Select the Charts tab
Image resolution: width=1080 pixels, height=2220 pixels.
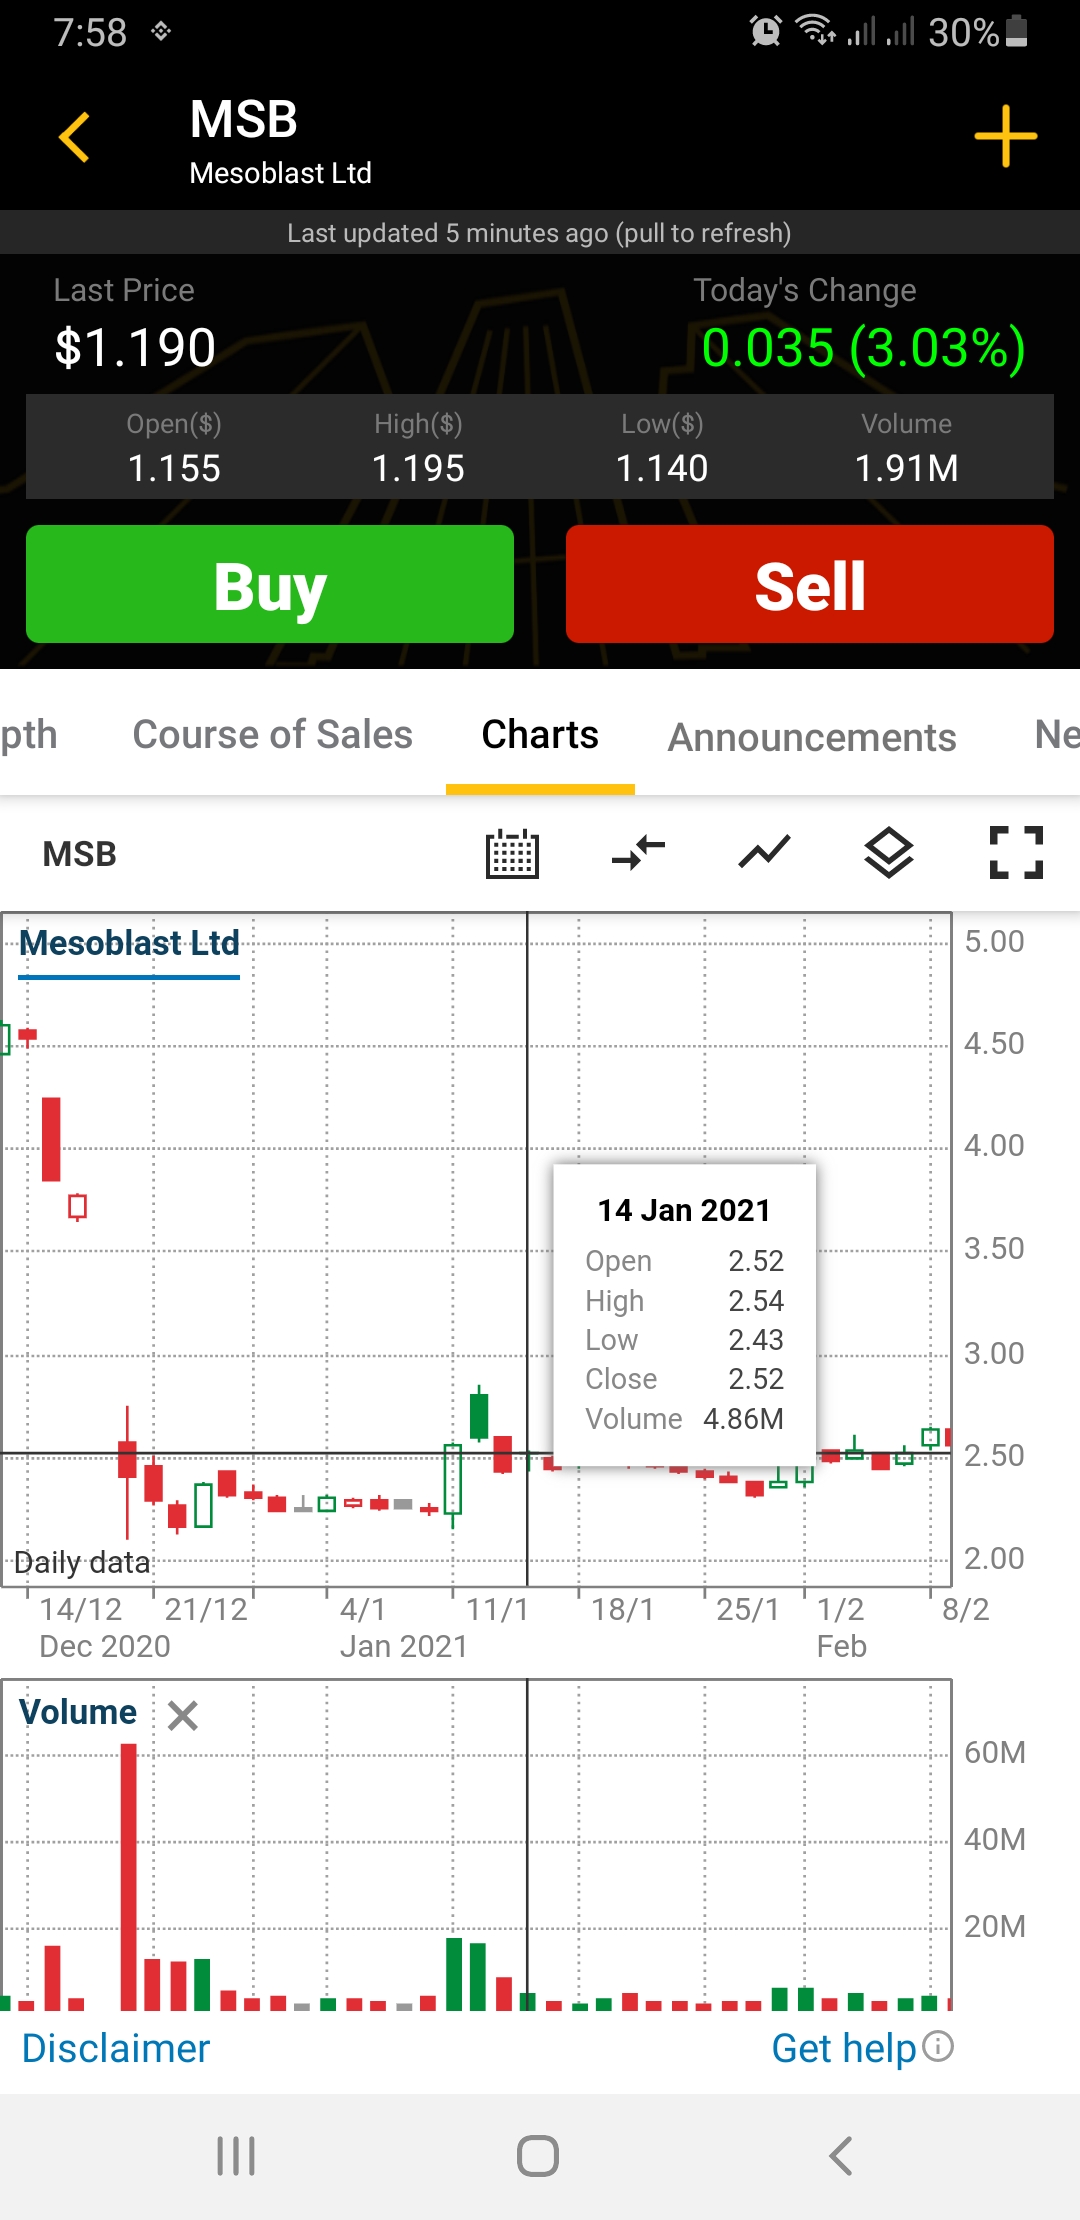(540, 735)
